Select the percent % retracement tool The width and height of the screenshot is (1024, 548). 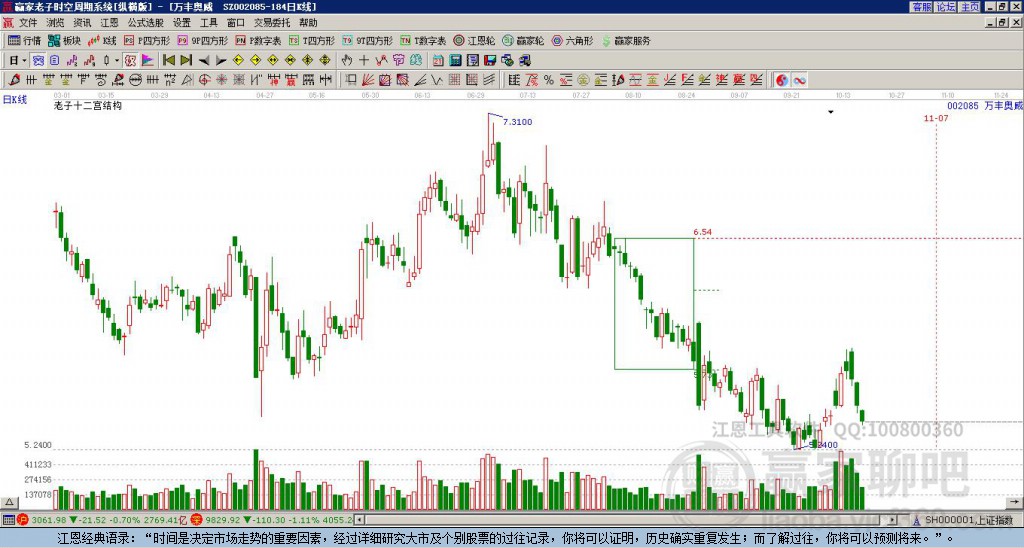549,80
